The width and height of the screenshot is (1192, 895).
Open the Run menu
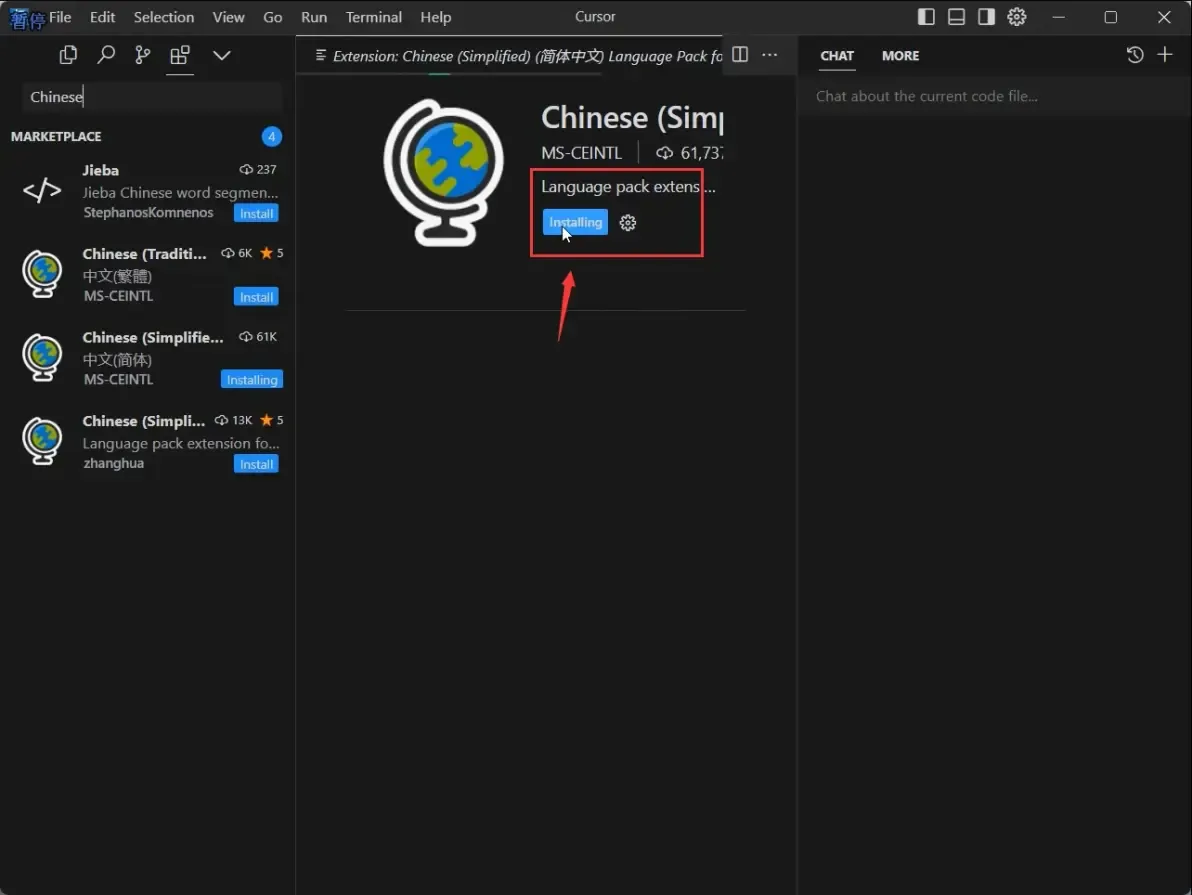click(313, 17)
